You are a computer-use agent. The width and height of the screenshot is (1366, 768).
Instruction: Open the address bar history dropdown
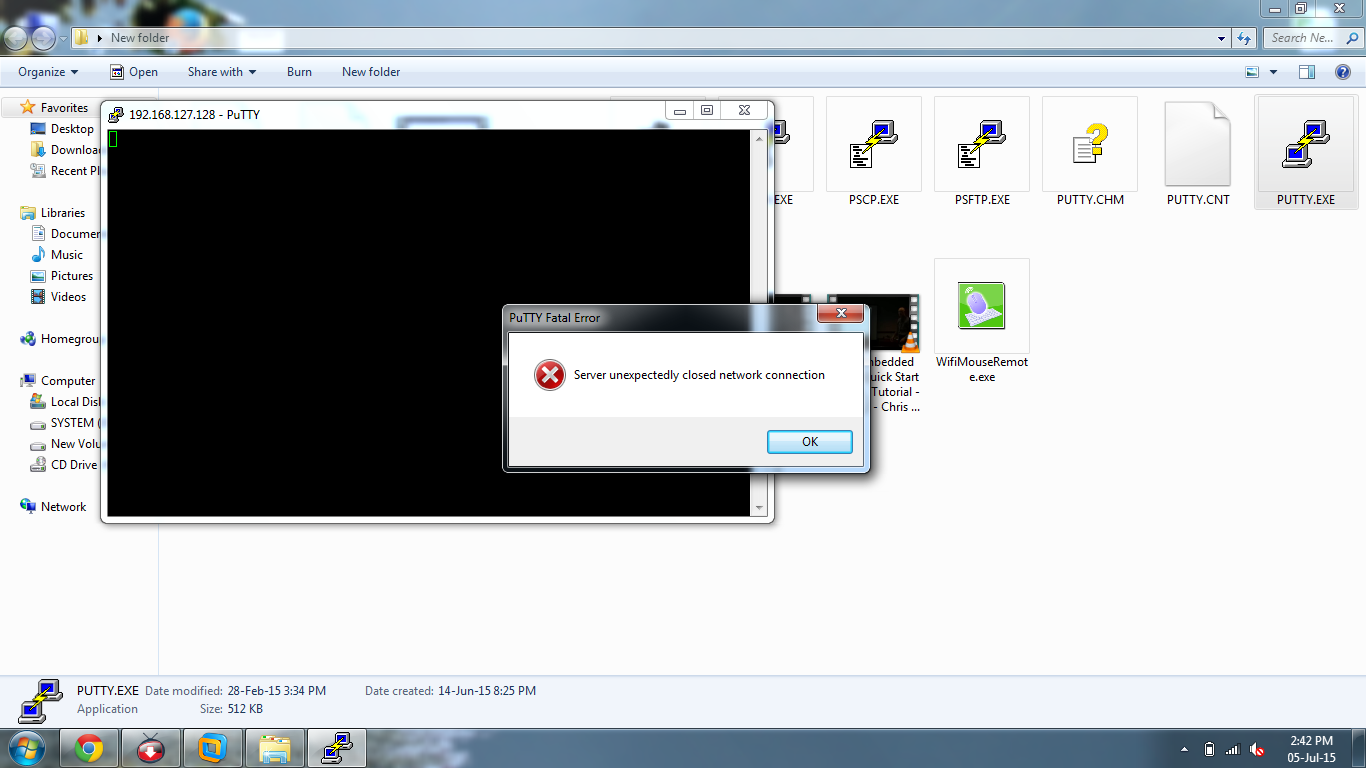click(x=1222, y=38)
